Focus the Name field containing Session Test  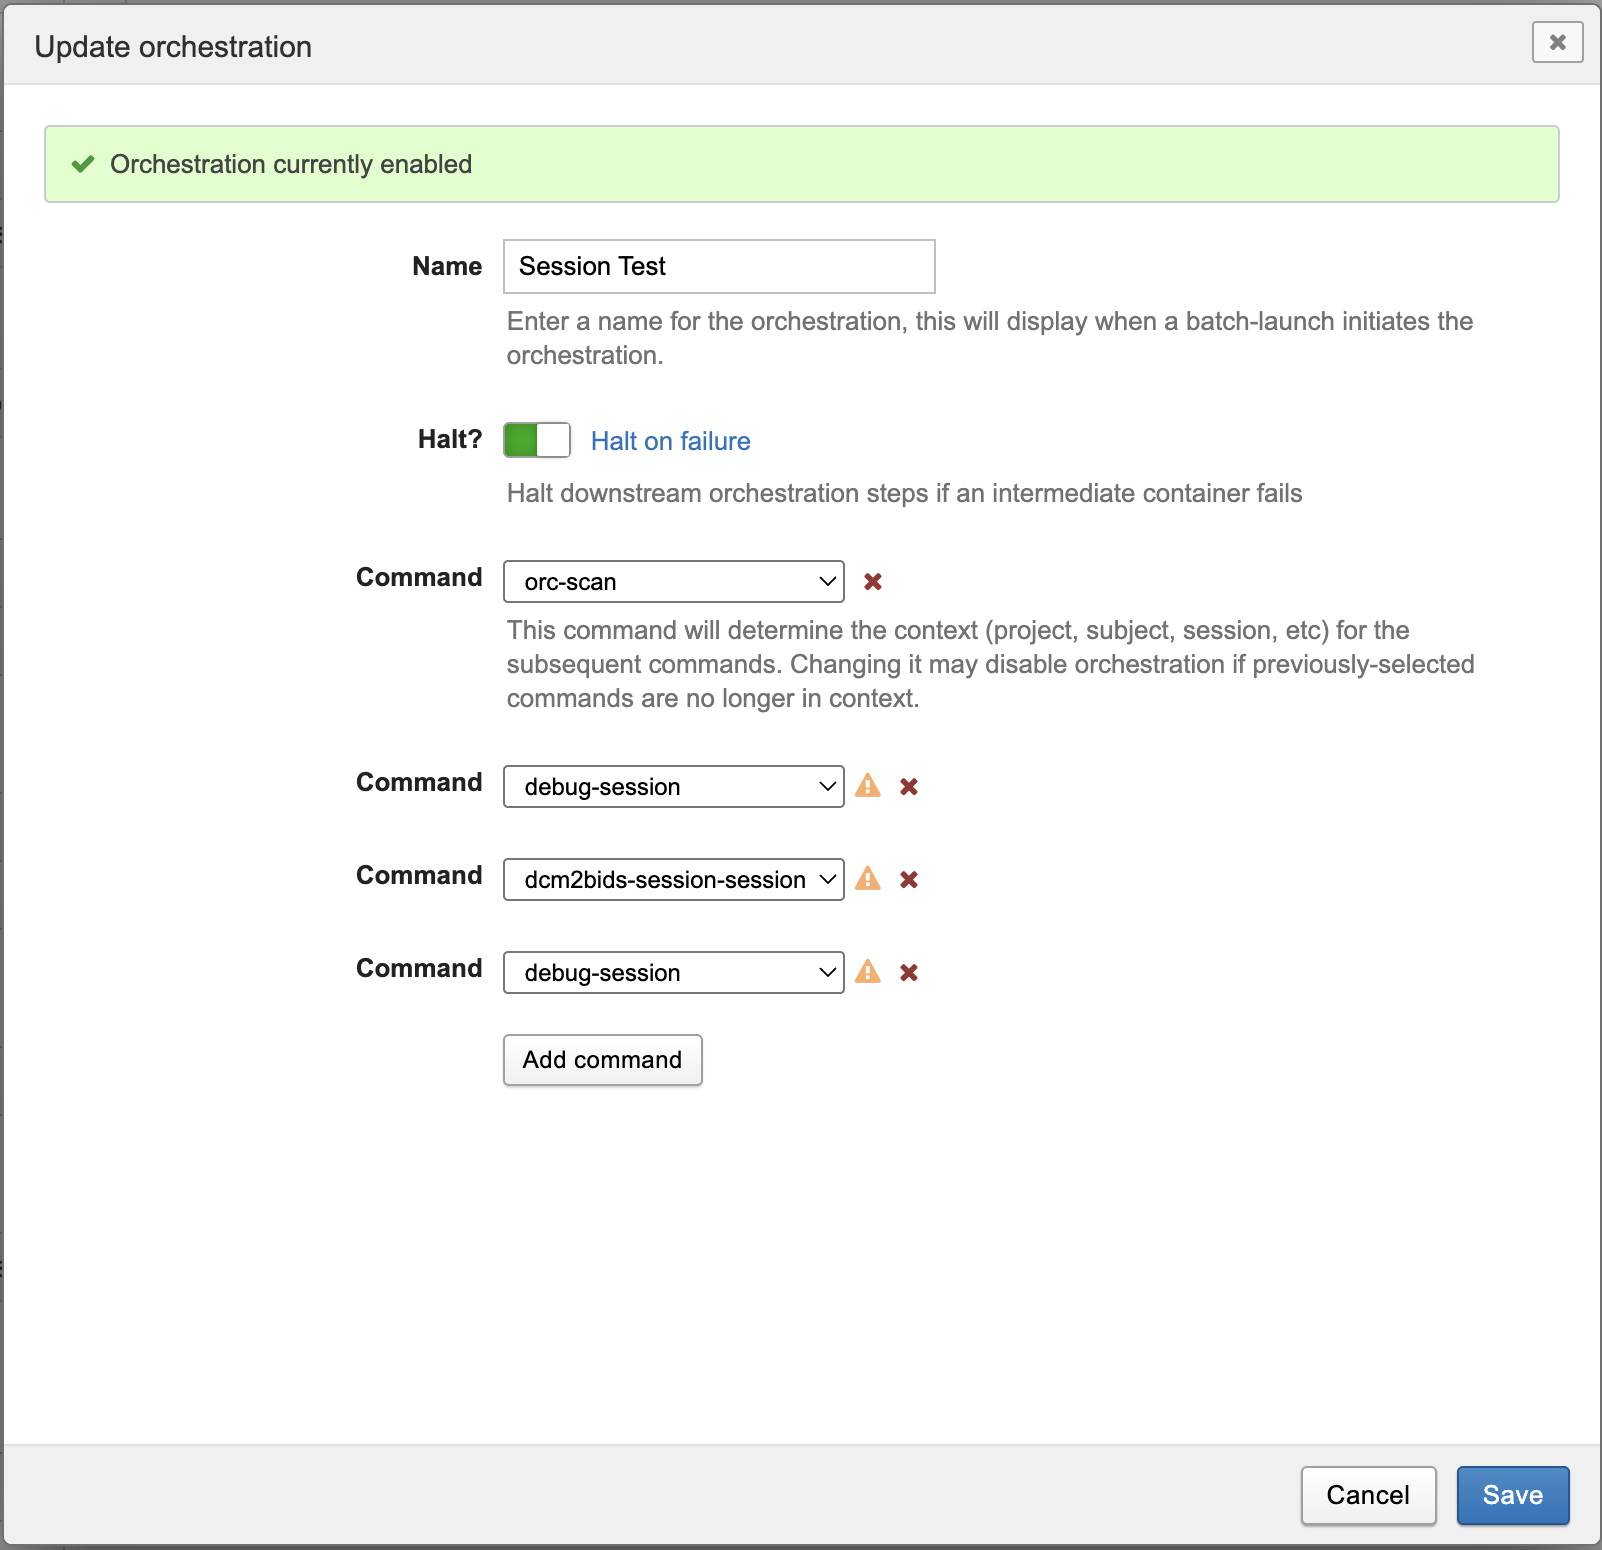(718, 267)
